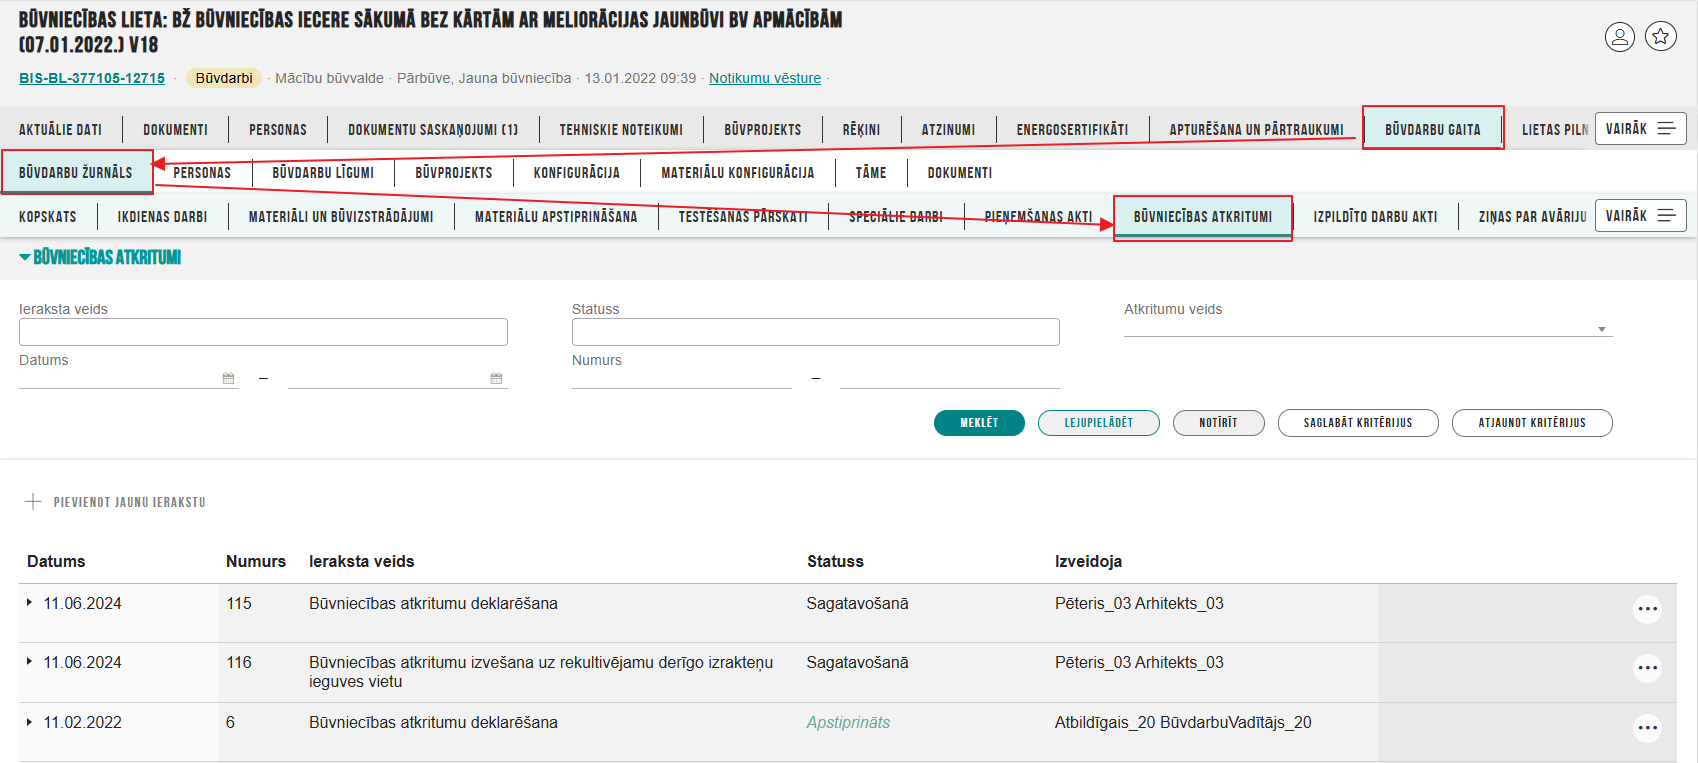
Task: Expand row 115 details arrow
Action: (x=29, y=603)
